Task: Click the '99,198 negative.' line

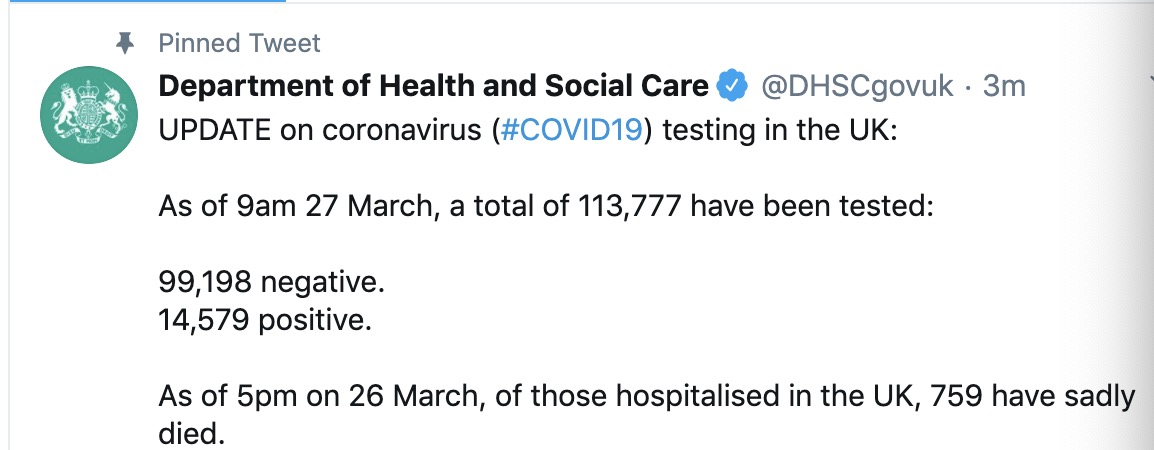Action: 272,282
